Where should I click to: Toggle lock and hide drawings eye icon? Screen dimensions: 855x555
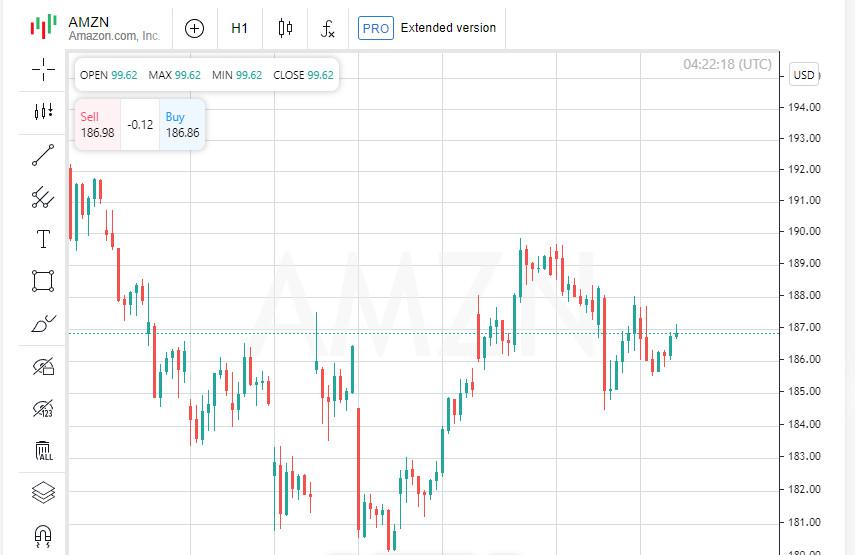(x=43, y=366)
